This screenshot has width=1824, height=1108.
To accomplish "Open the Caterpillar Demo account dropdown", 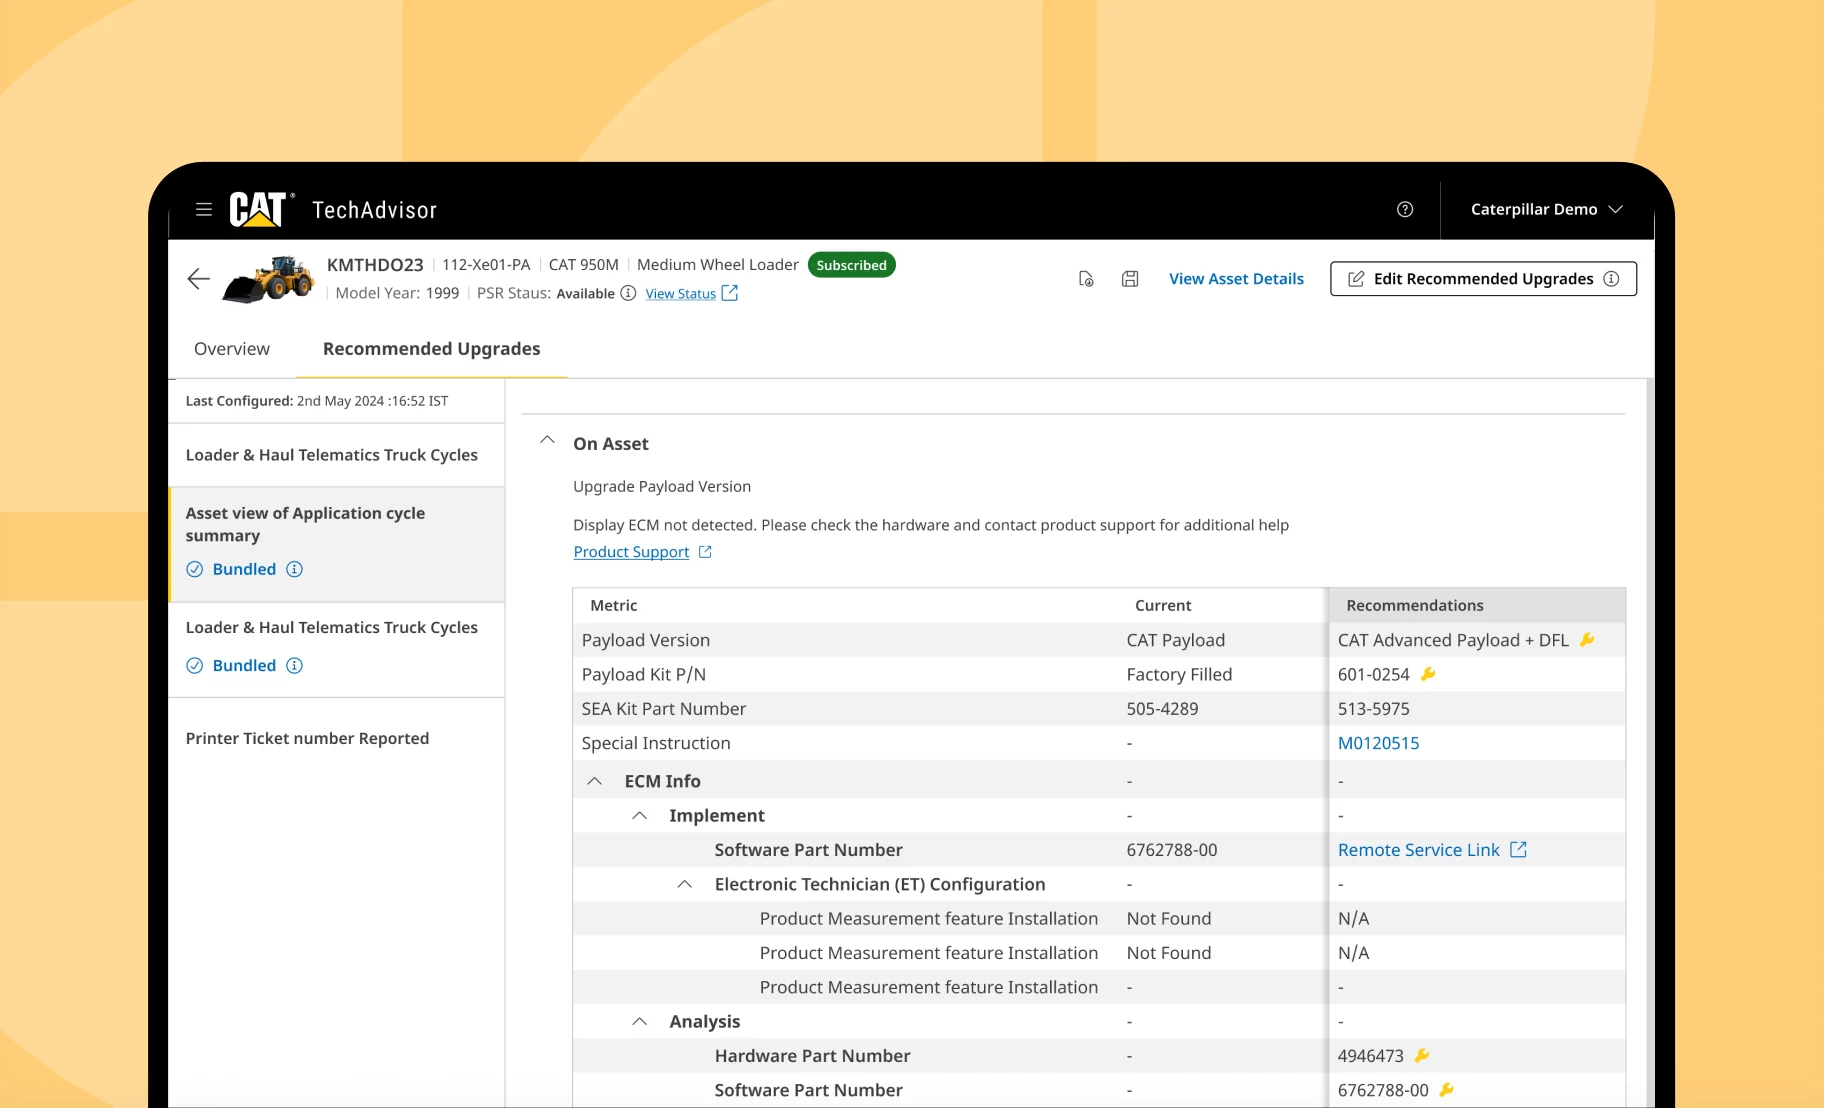I will (x=1546, y=209).
